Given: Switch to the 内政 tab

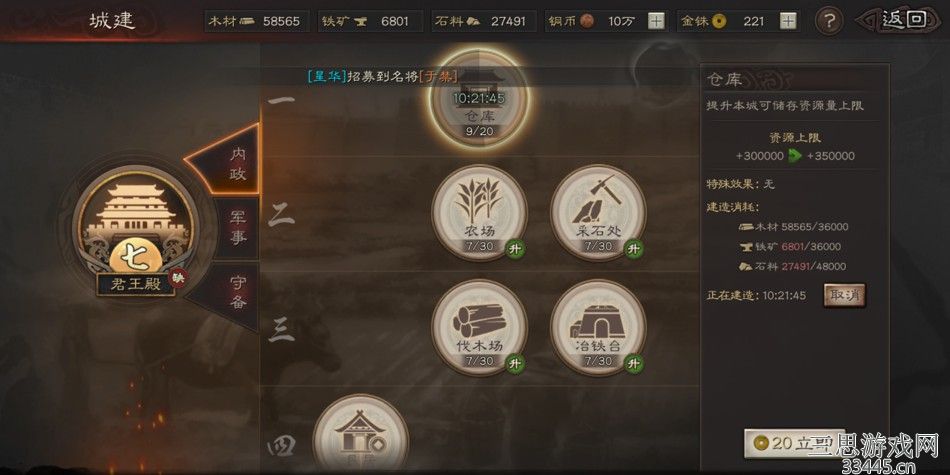Looking at the screenshot, I should tap(233, 161).
